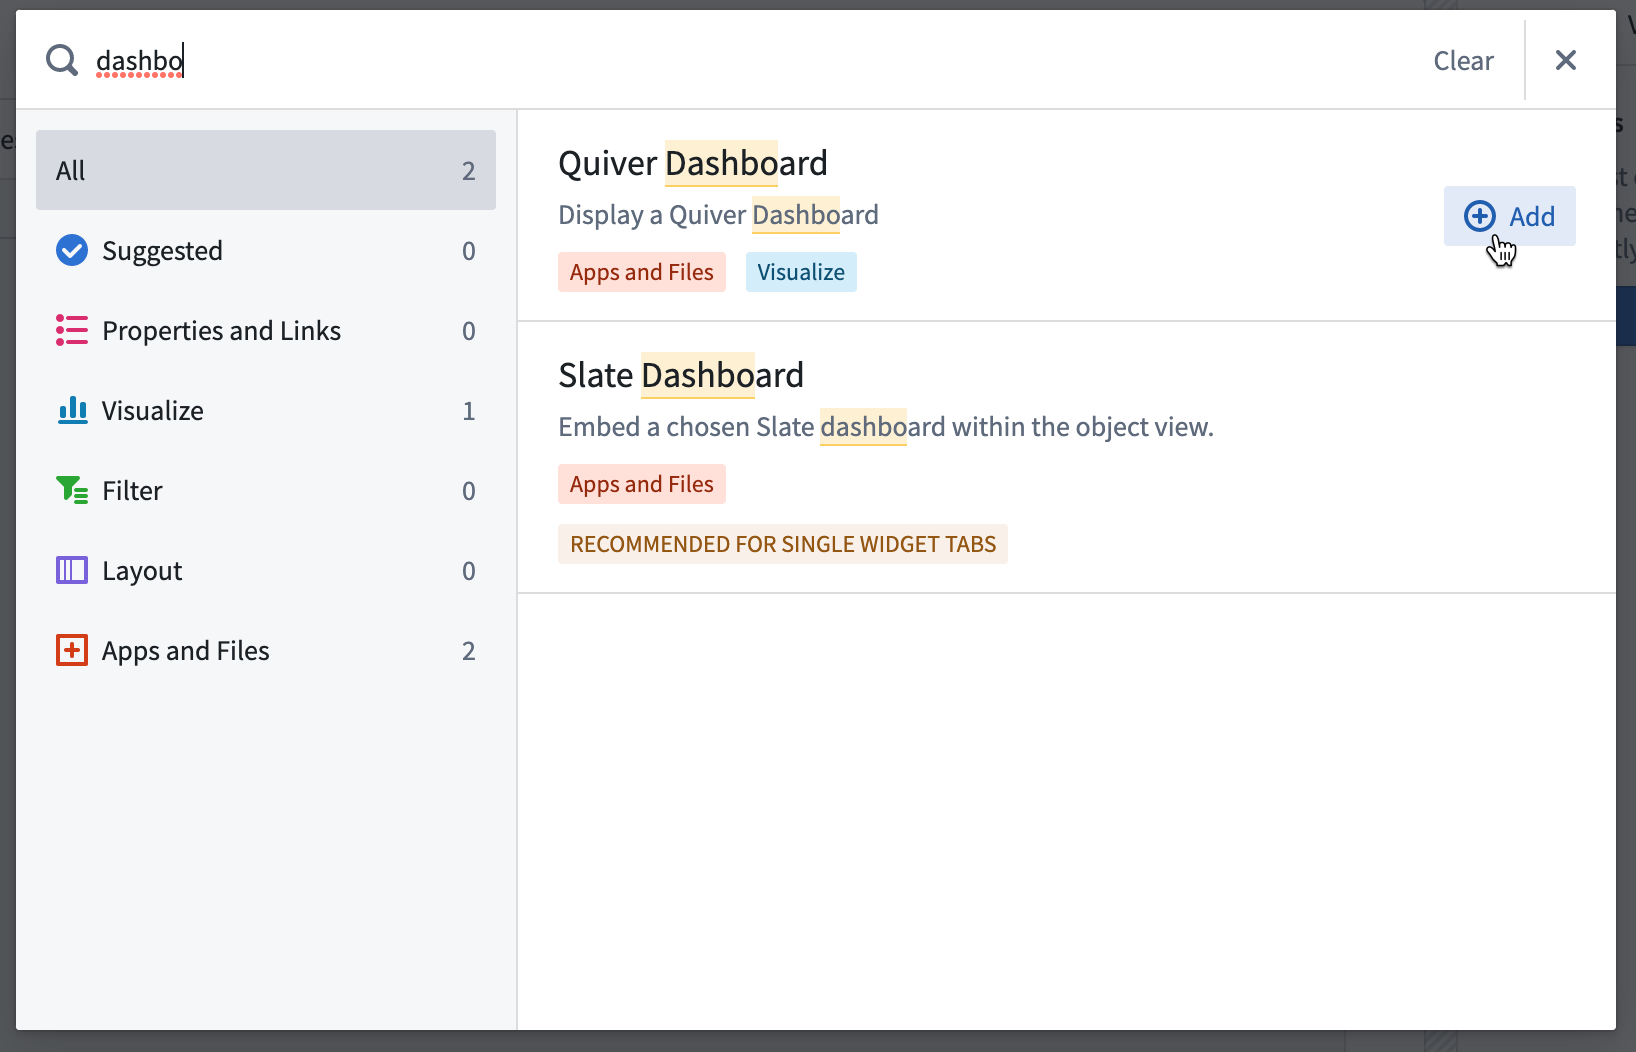Click Apps and Files tag on Quiver Dashboard
Screen dimensions: 1636x1052
click(x=642, y=272)
